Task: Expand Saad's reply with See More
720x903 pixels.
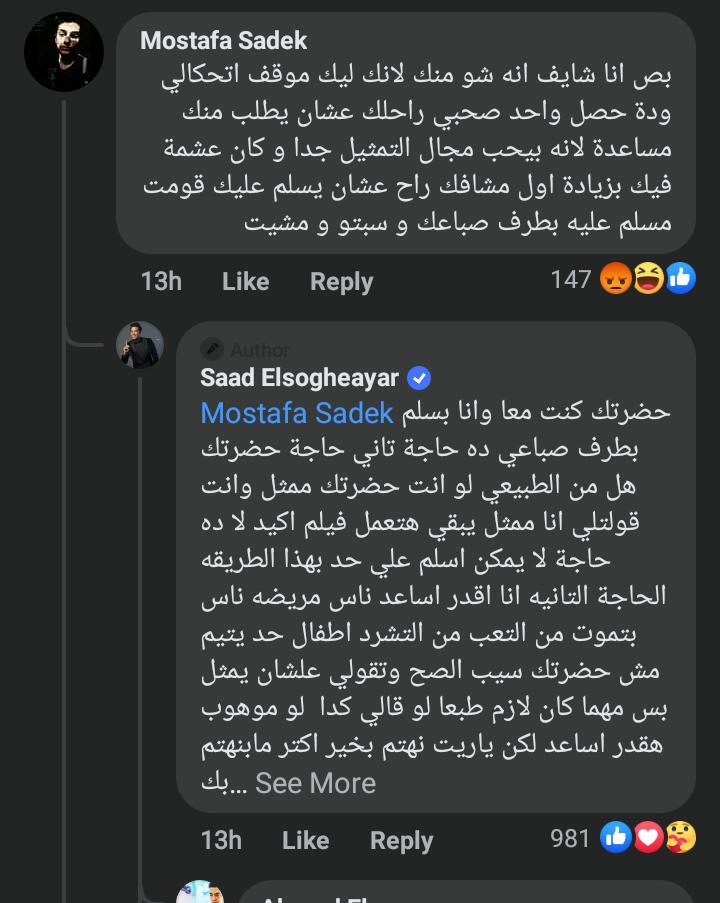Action: coord(315,783)
